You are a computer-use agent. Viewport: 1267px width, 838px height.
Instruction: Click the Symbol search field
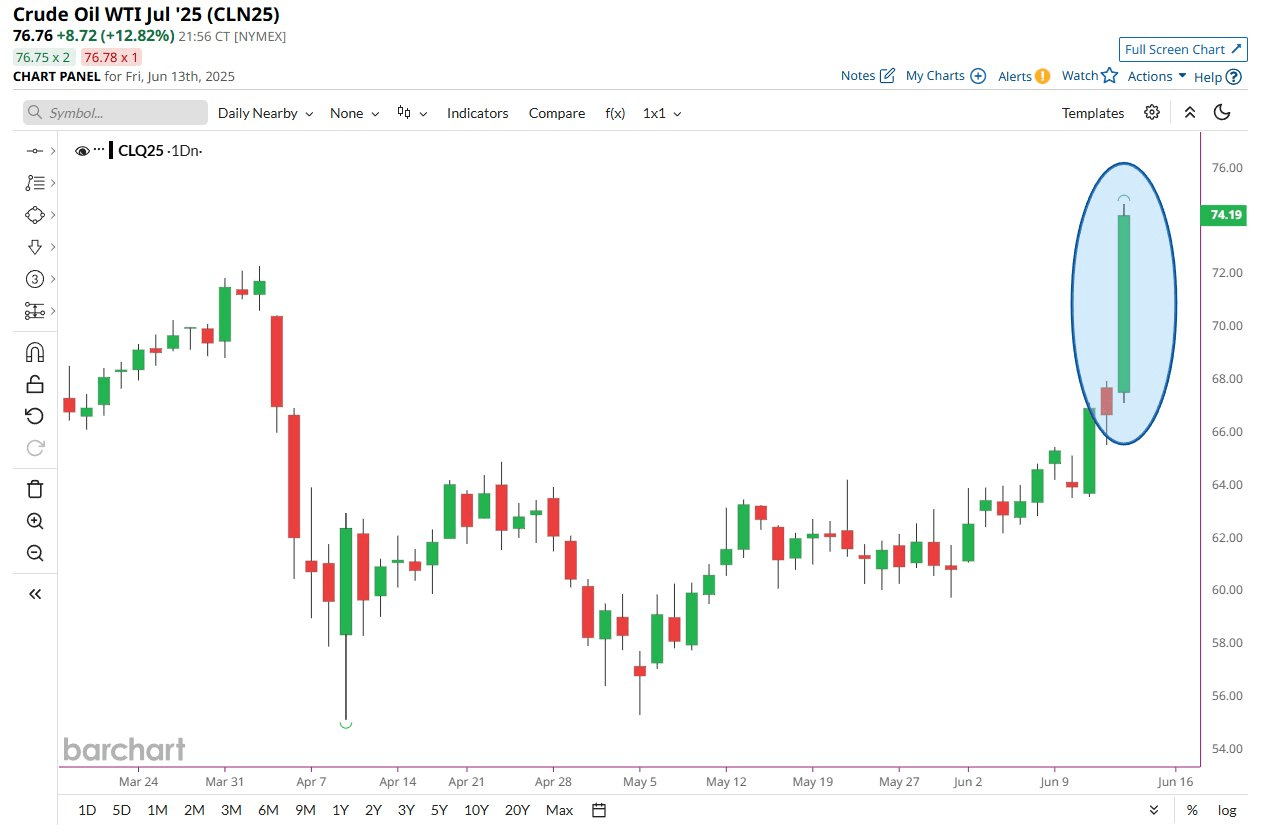tap(115, 113)
